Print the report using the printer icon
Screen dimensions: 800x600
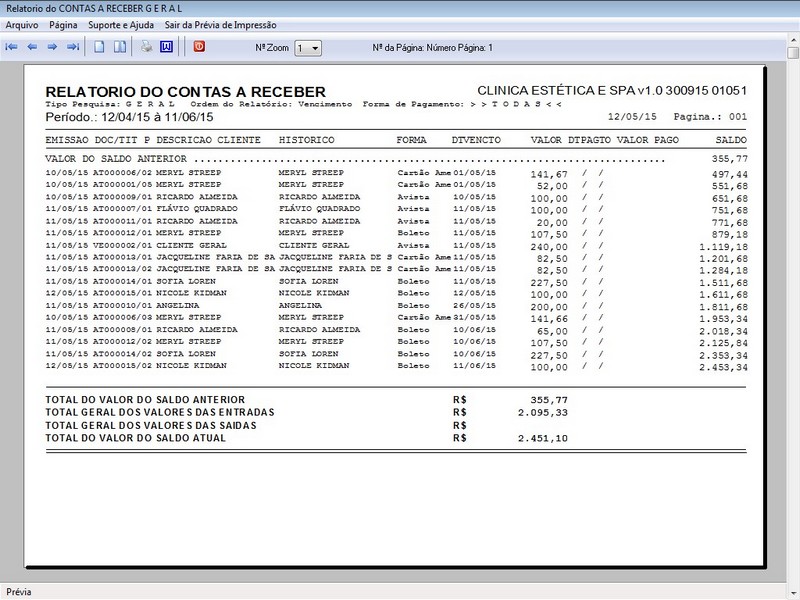pos(146,47)
